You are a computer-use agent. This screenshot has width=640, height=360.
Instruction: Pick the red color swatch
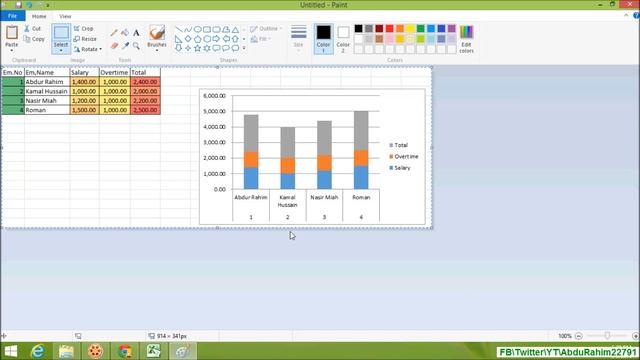click(x=389, y=28)
